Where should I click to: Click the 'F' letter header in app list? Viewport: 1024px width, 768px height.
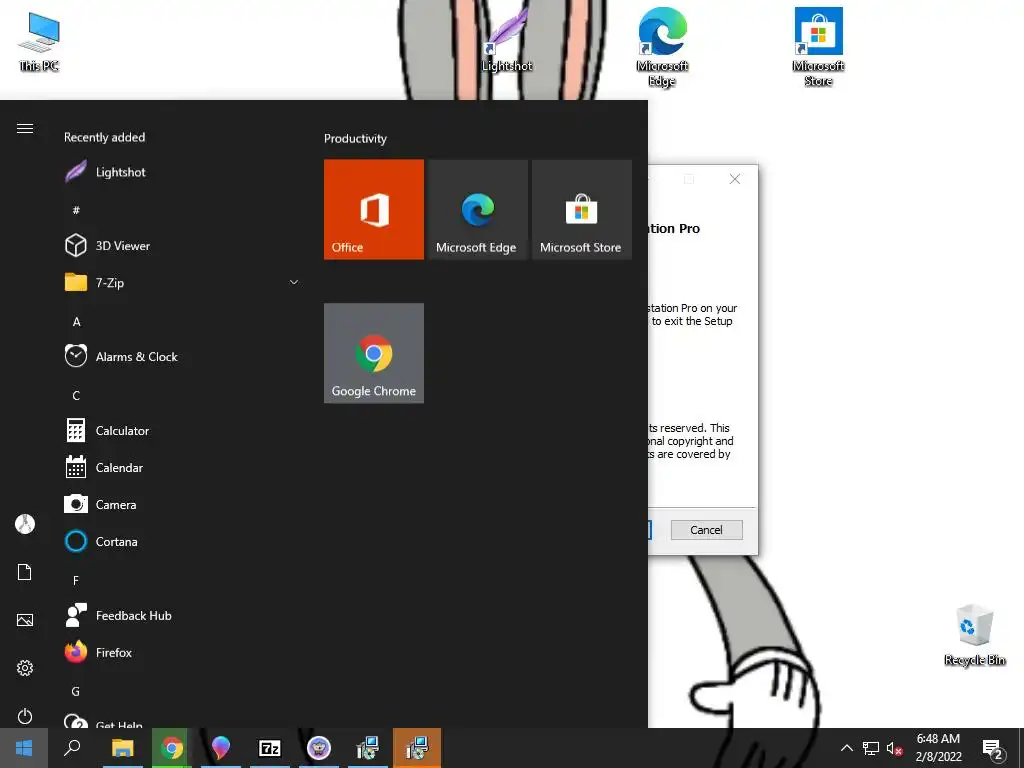coord(76,581)
